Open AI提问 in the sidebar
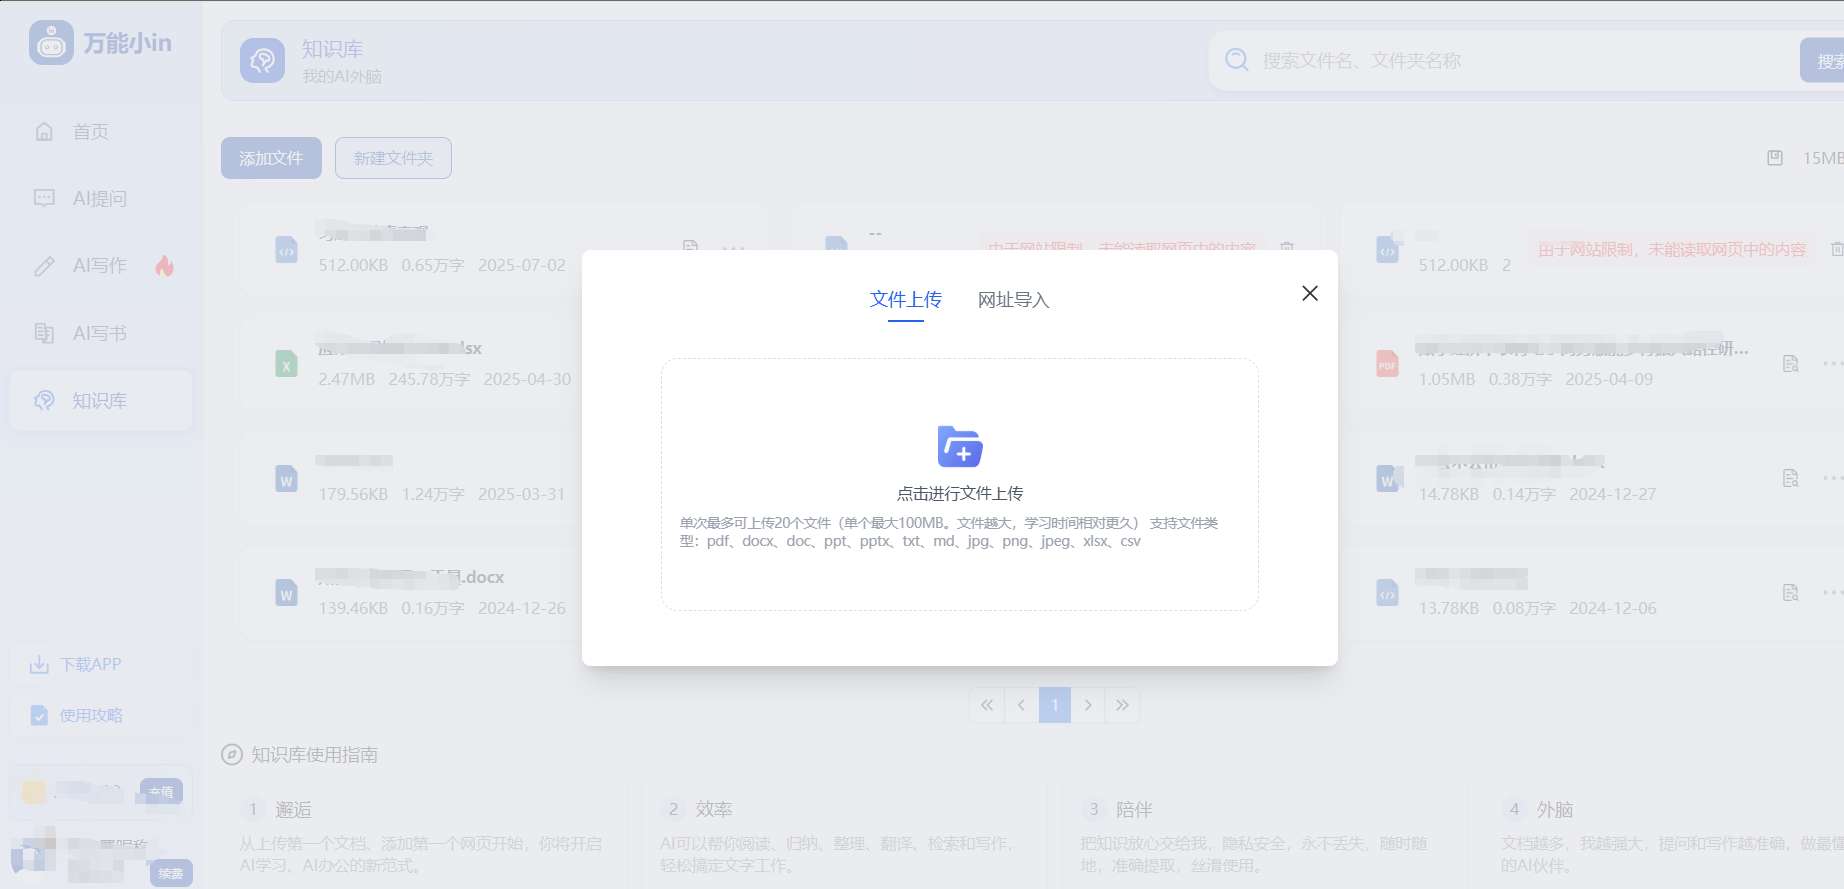The height and width of the screenshot is (889, 1844). pyautogui.click(x=99, y=199)
